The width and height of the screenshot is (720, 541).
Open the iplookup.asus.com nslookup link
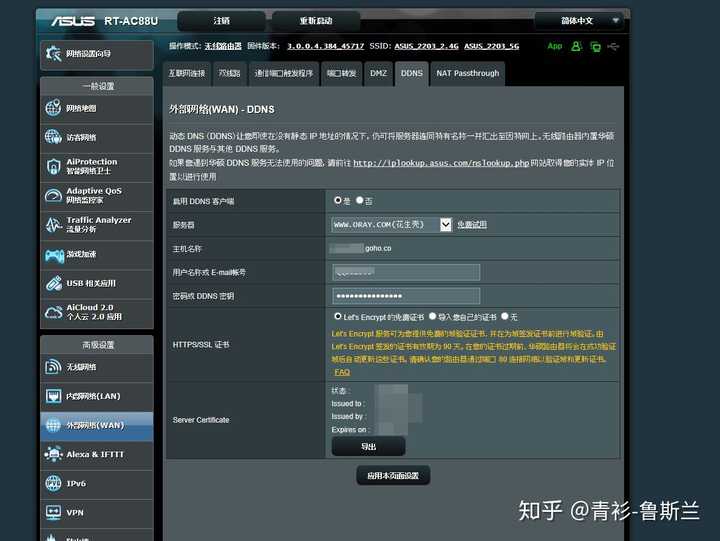click(x=441, y=163)
